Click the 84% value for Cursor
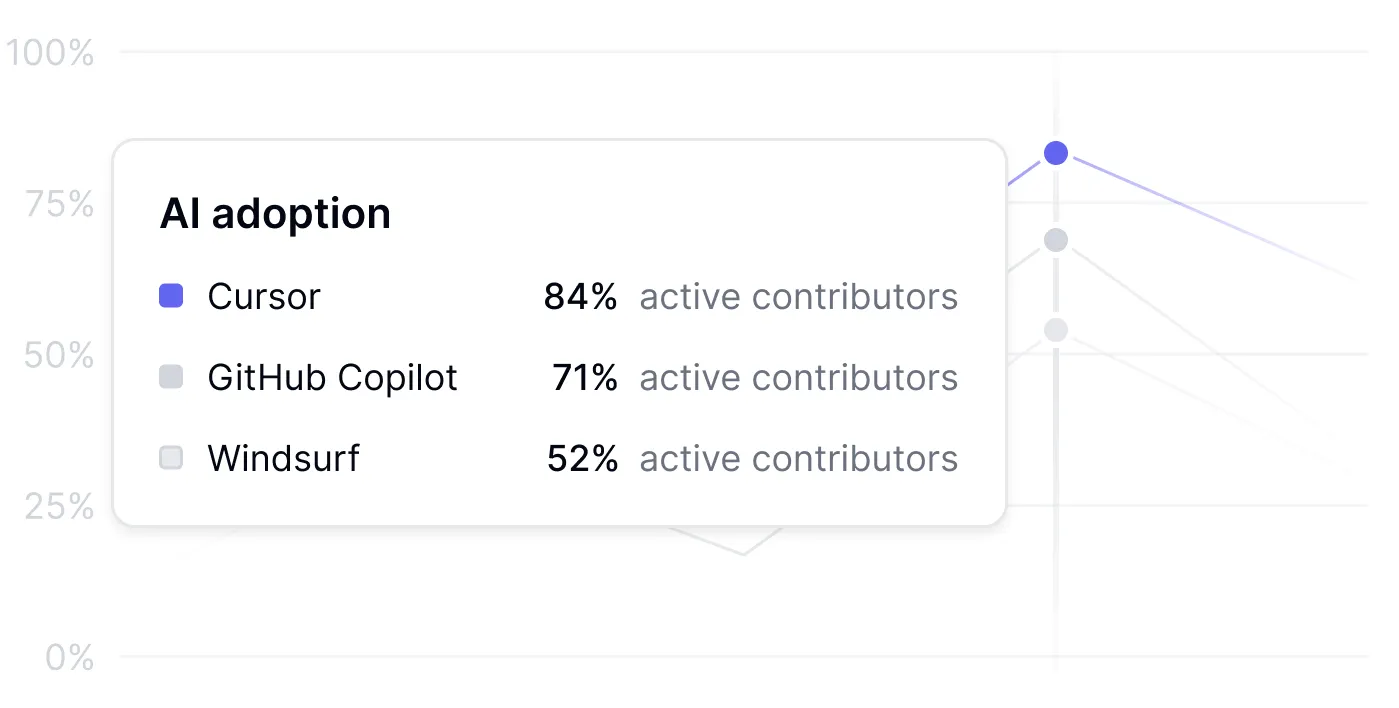 580,296
